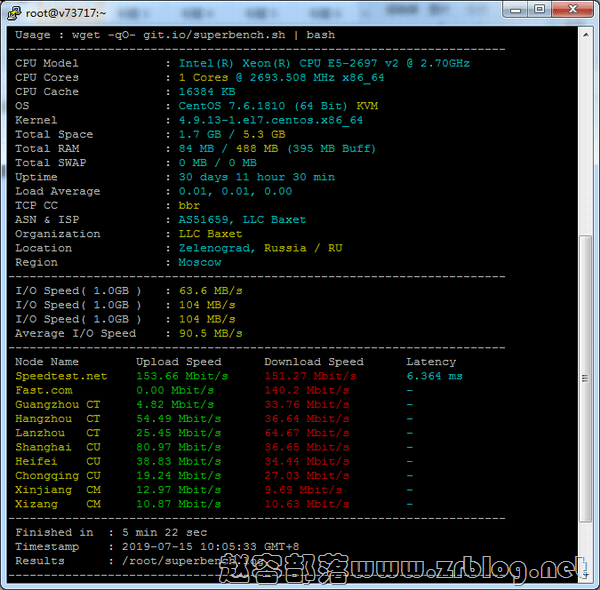
Task: Click the superbench.sh usage command line
Action: [175, 35]
